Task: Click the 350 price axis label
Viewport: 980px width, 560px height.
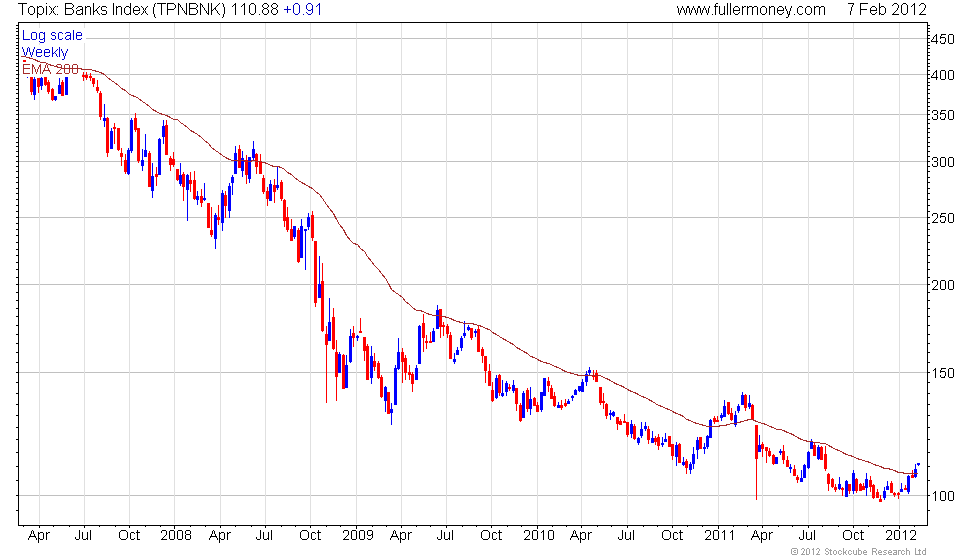Action: pyautogui.click(x=942, y=116)
